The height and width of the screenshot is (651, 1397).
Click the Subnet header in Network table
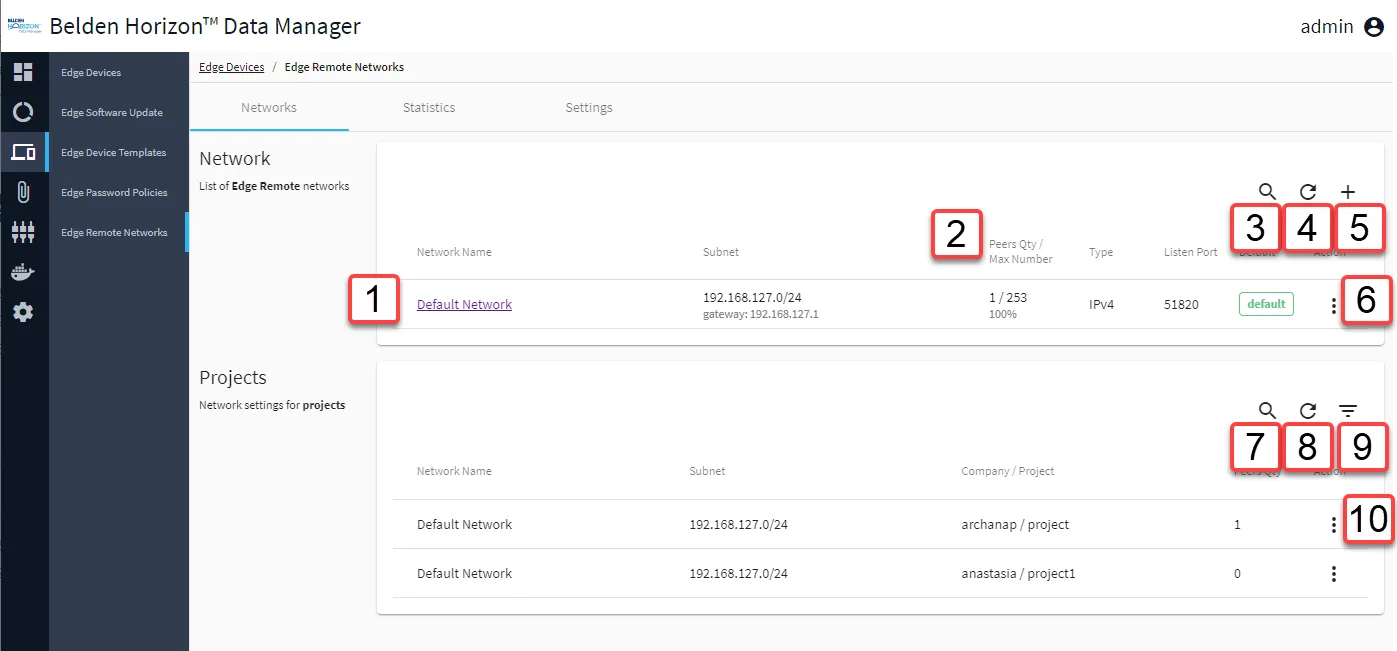coord(721,252)
